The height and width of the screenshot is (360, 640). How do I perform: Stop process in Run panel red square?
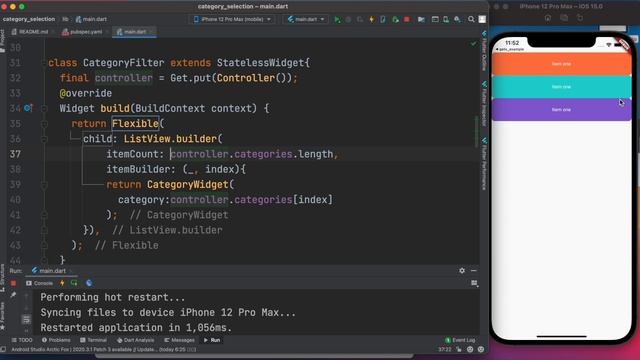click(13, 283)
